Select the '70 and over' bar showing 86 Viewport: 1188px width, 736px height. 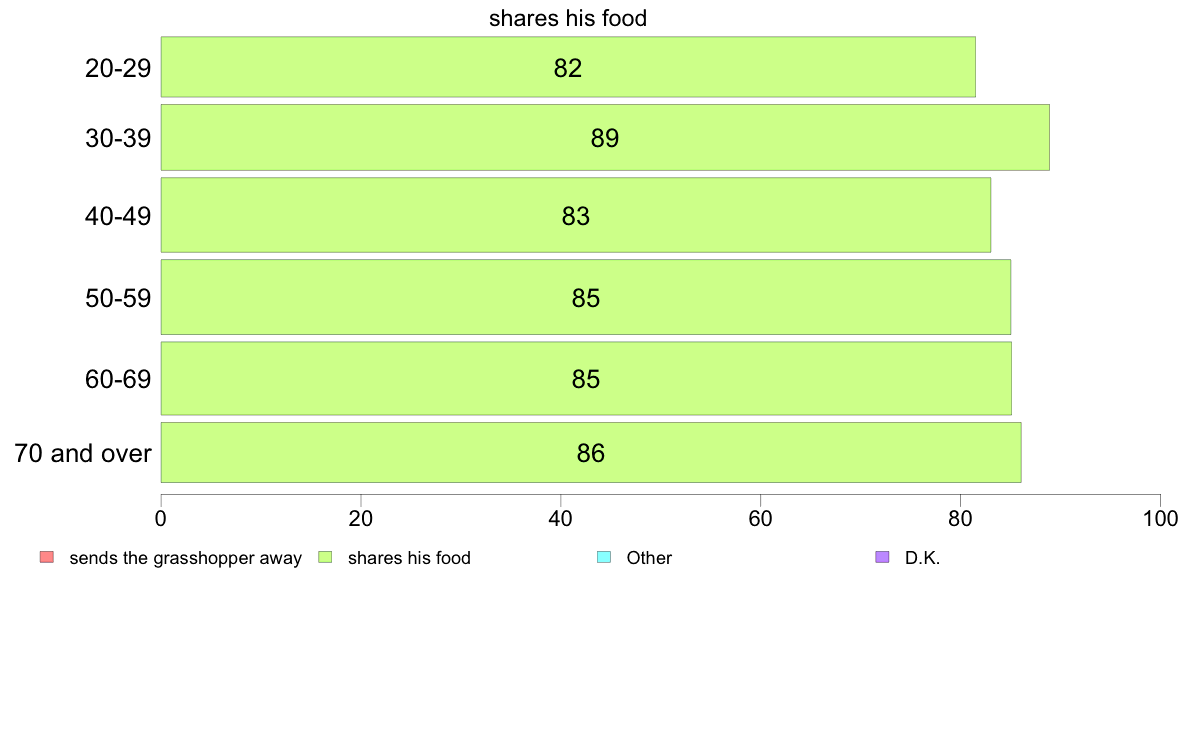(590, 453)
